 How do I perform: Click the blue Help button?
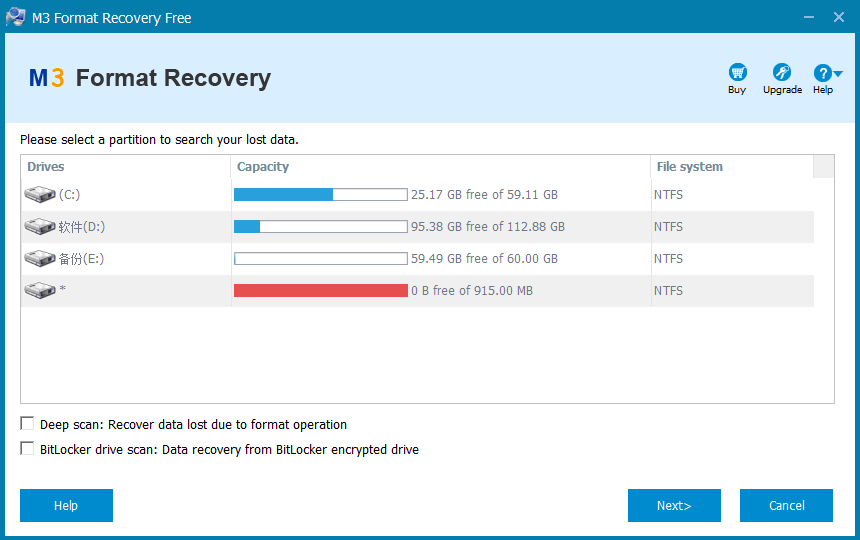tap(66, 505)
